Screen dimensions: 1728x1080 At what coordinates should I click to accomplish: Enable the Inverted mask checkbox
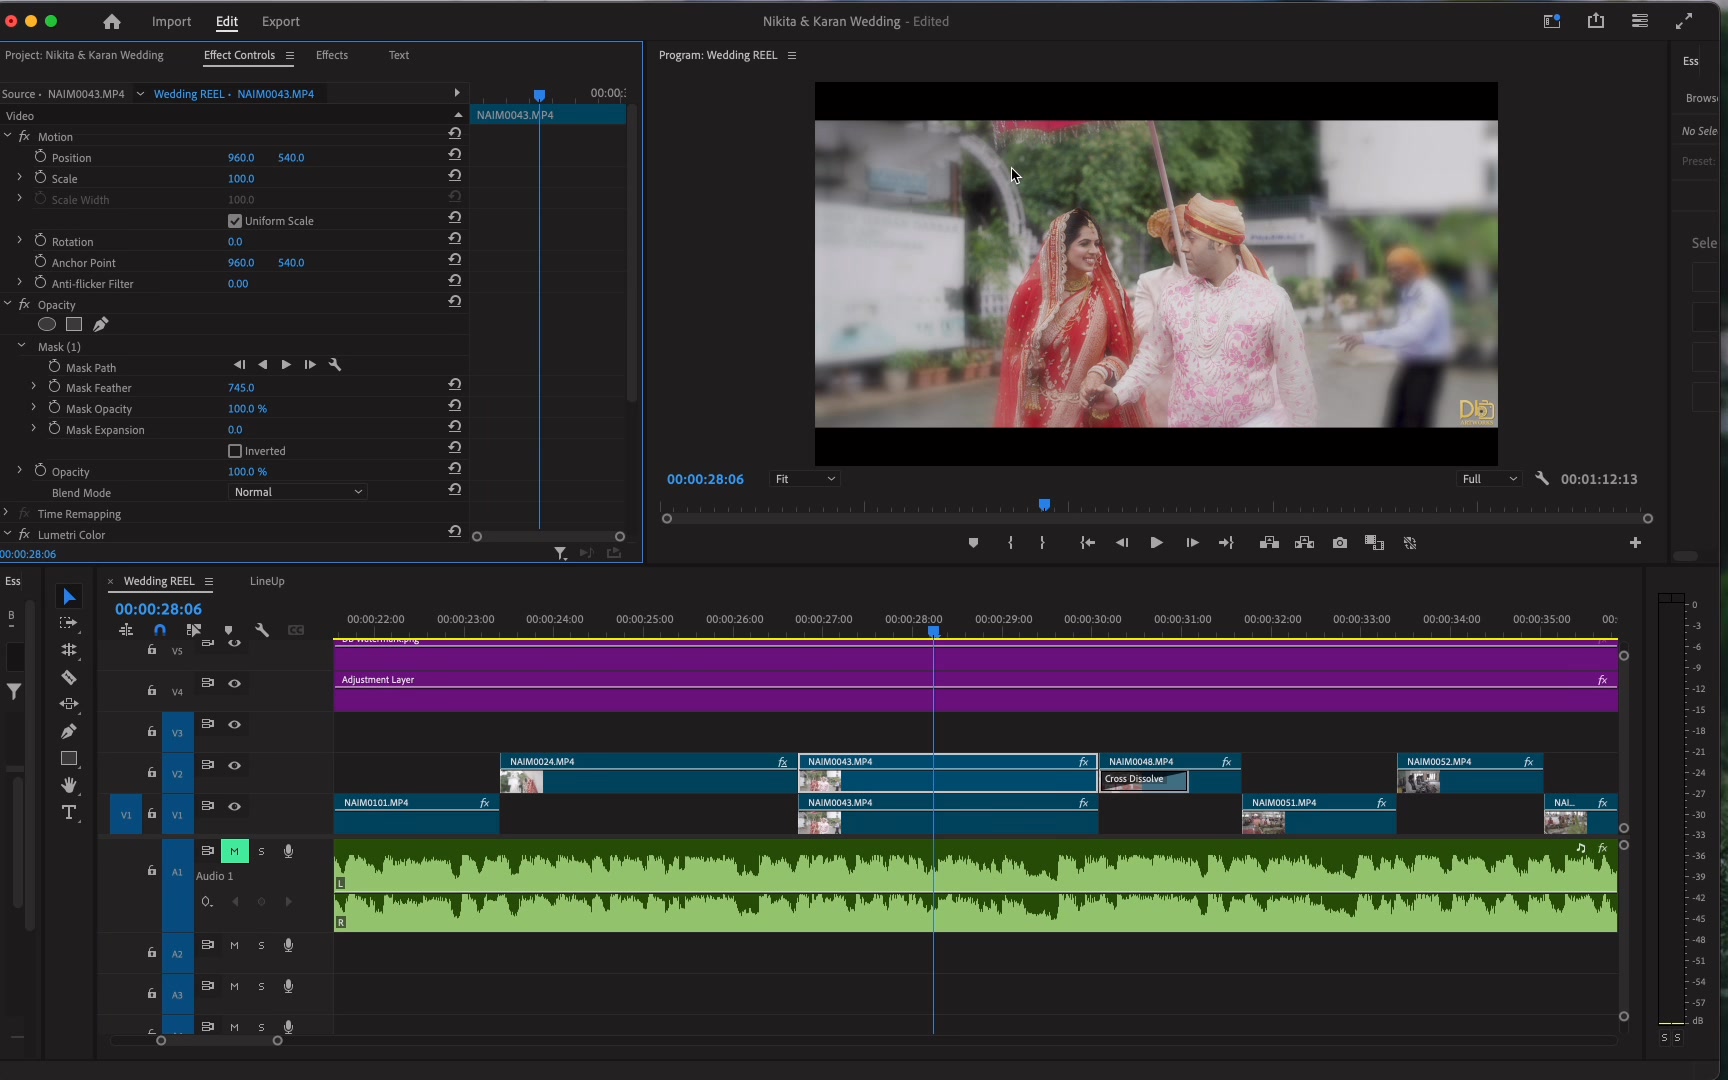[x=235, y=451]
